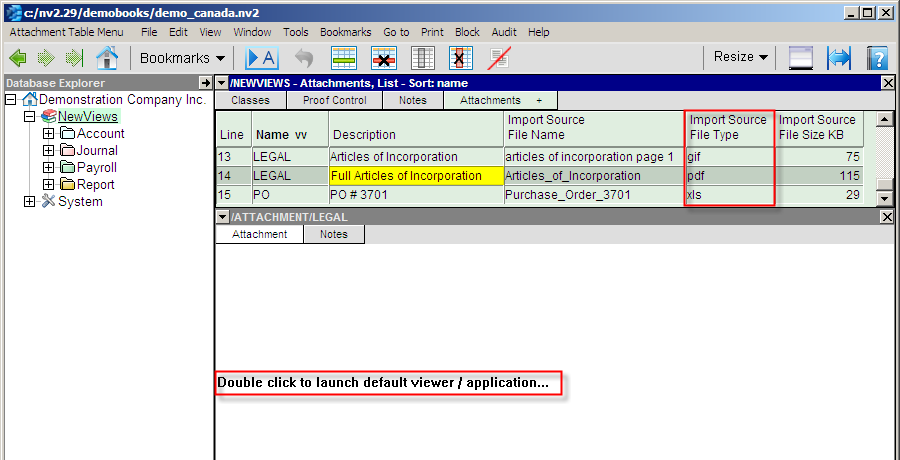Go to Home using house icon
The width and height of the screenshot is (900, 460).
(x=106, y=58)
